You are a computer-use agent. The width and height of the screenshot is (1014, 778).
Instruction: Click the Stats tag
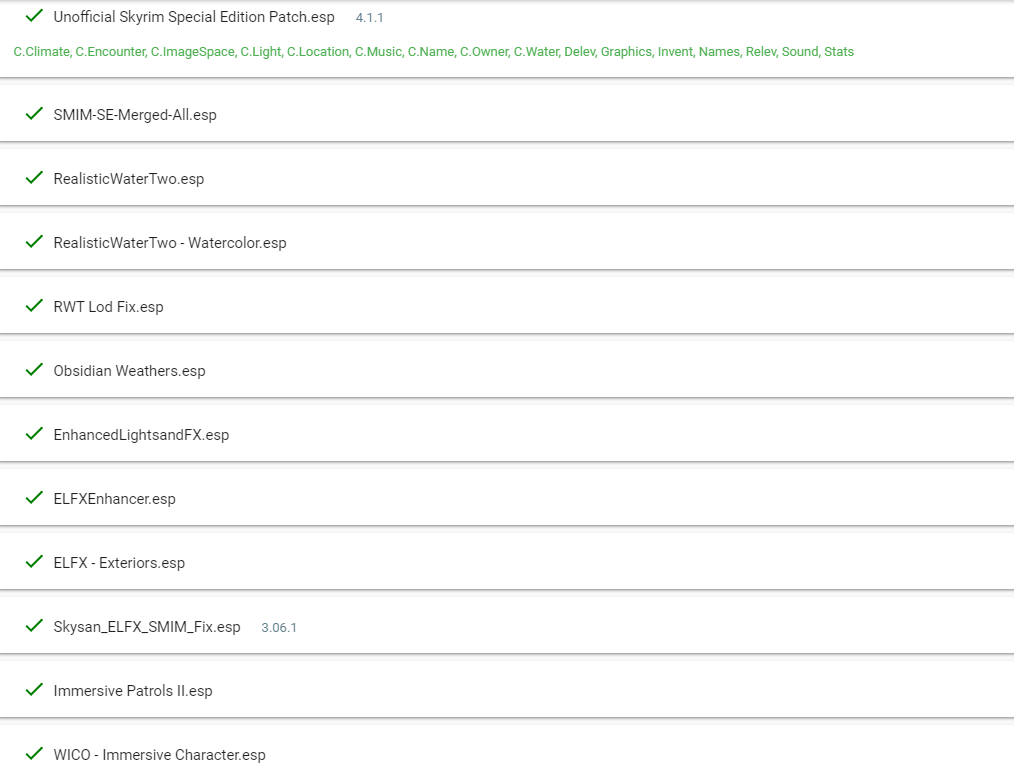(x=839, y=52)
